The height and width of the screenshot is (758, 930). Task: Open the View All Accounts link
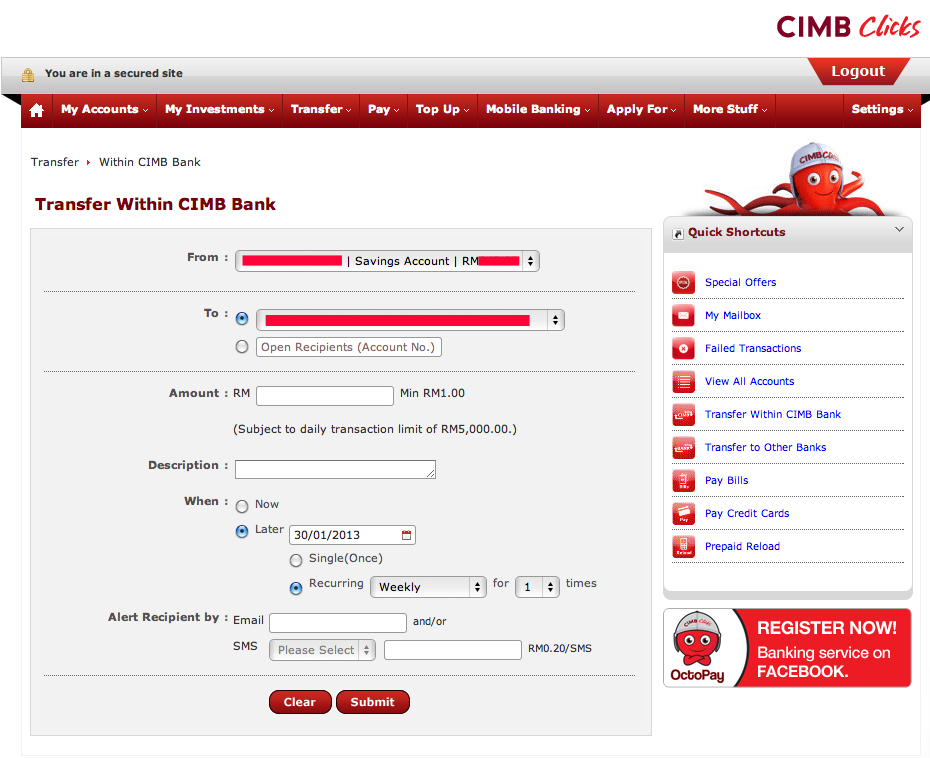coord(749,382)
